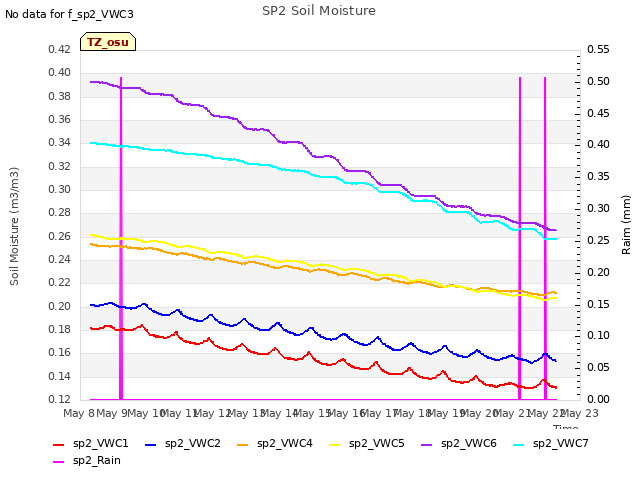This screenshot has height=480, width=640.
Task: Click the 0.12 left axis tick label
Action: [59, 399]
